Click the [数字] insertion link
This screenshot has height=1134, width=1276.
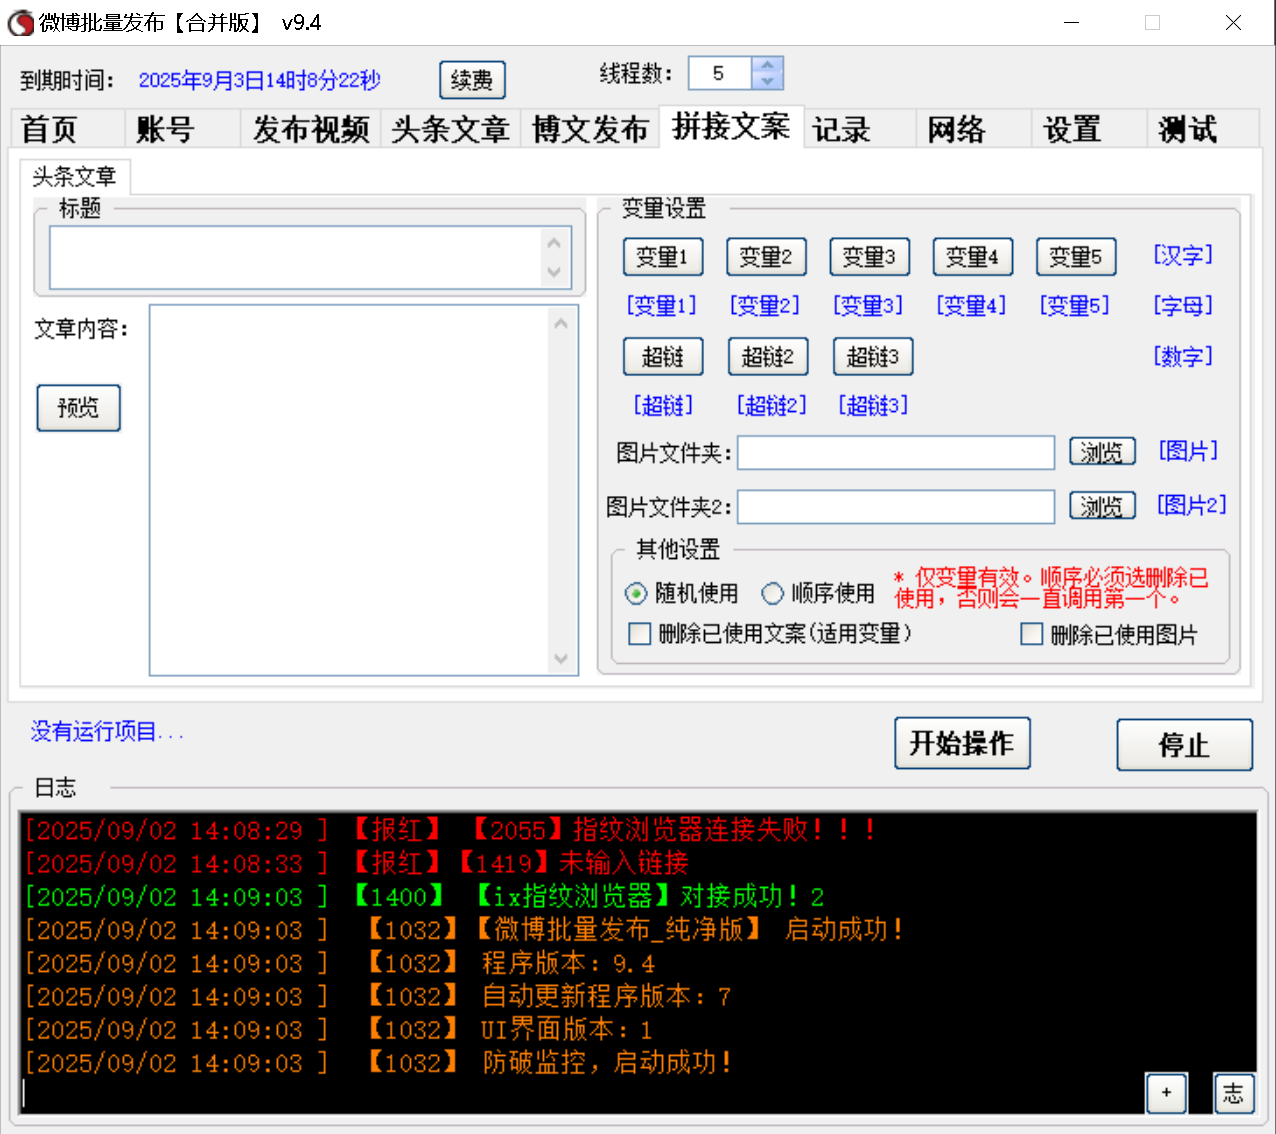(1183, 356)
